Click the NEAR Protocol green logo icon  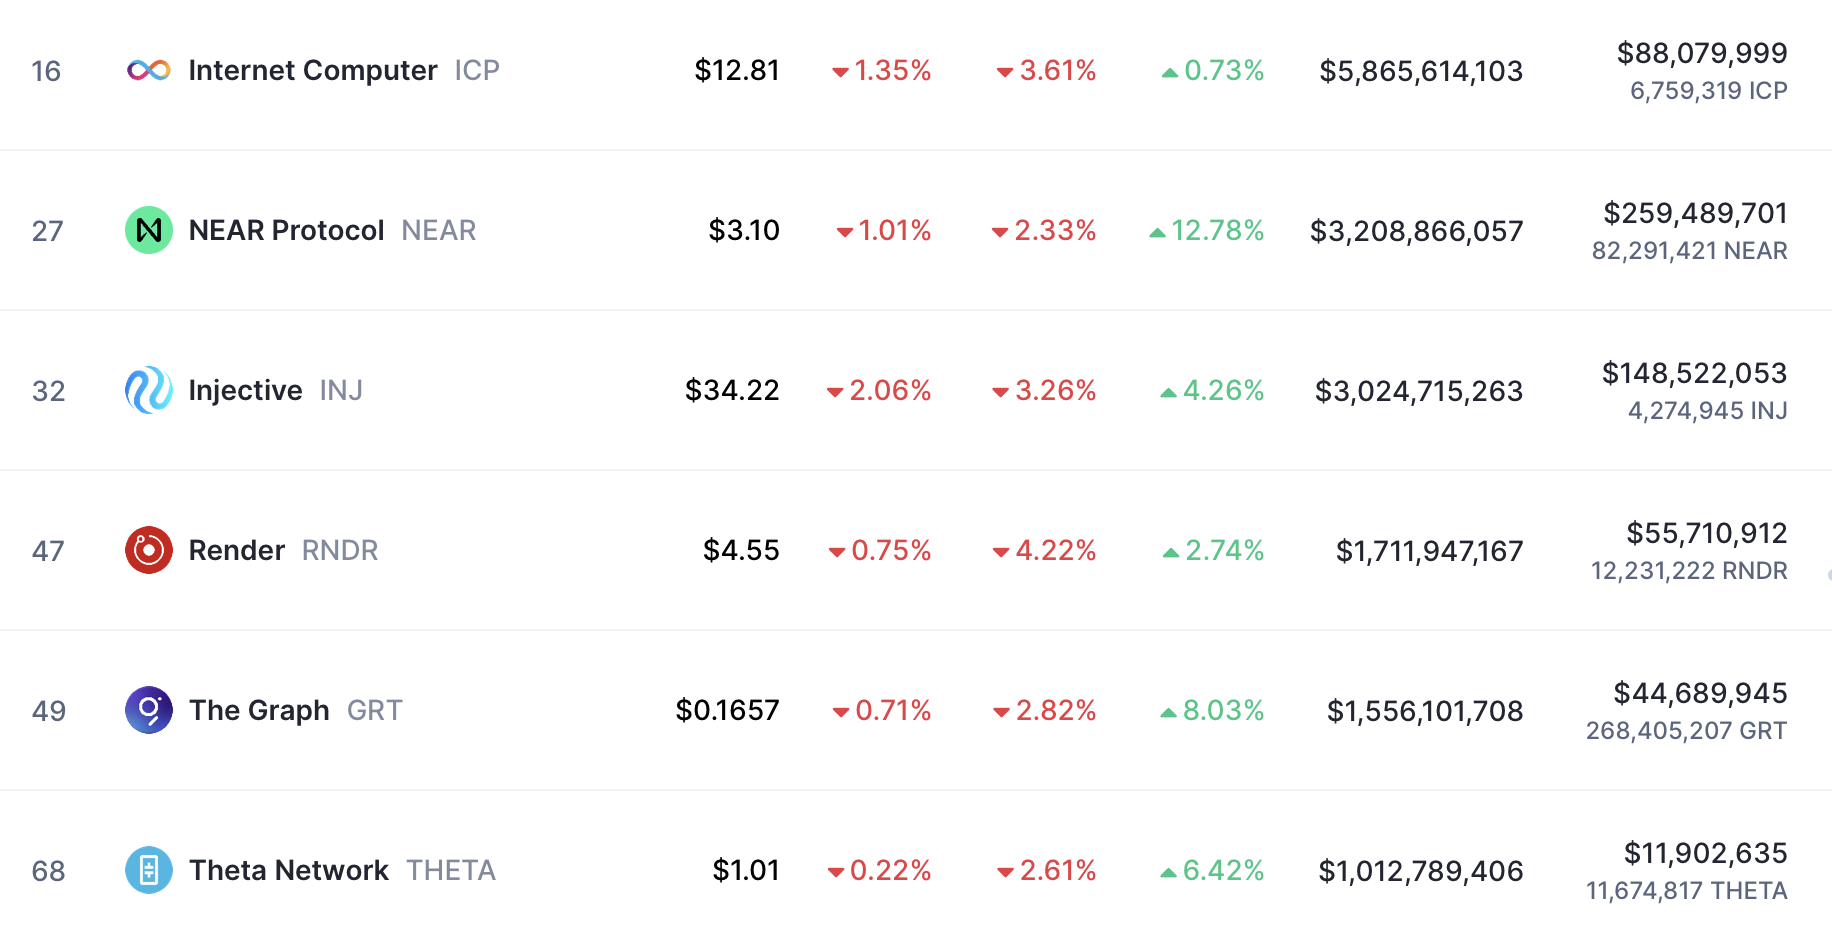[x=149, y=230]
